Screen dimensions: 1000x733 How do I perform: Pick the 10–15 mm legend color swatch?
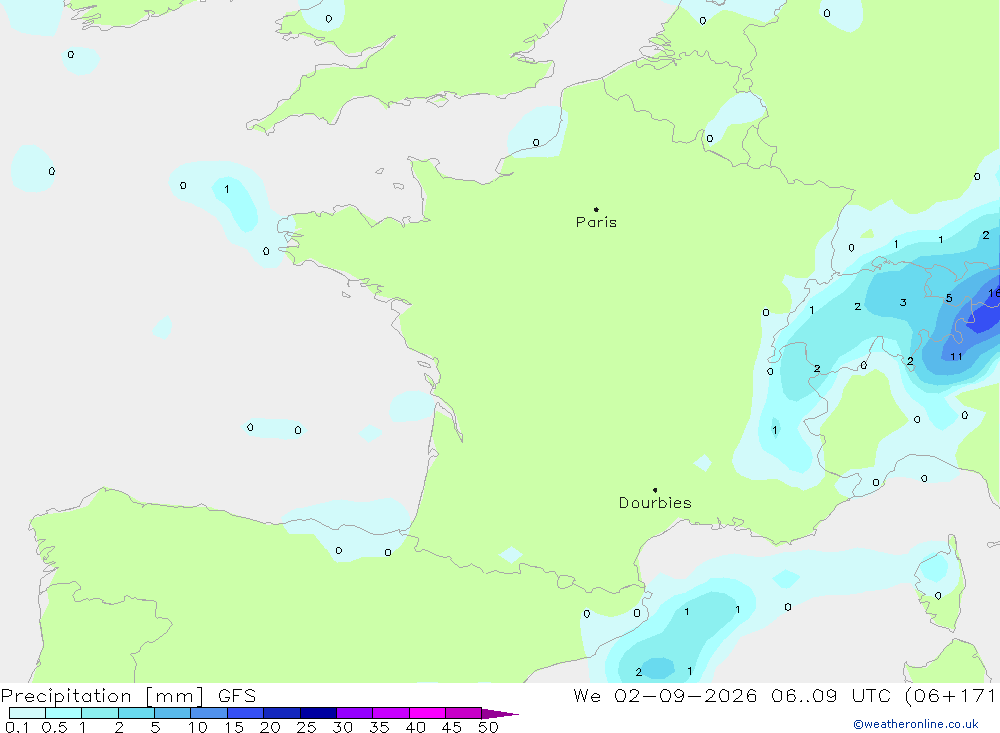click(x=209, y=713)
